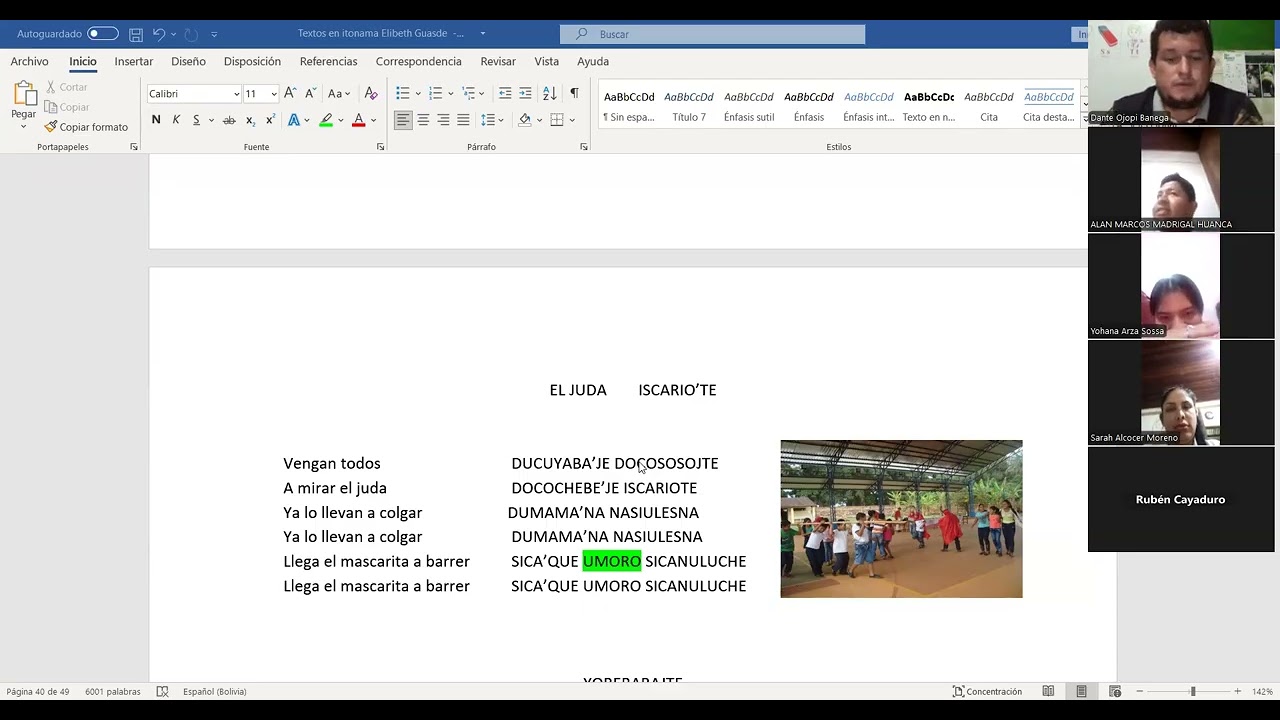
Task: Decrease paragraph indent
Action: [x=505, y=93]
